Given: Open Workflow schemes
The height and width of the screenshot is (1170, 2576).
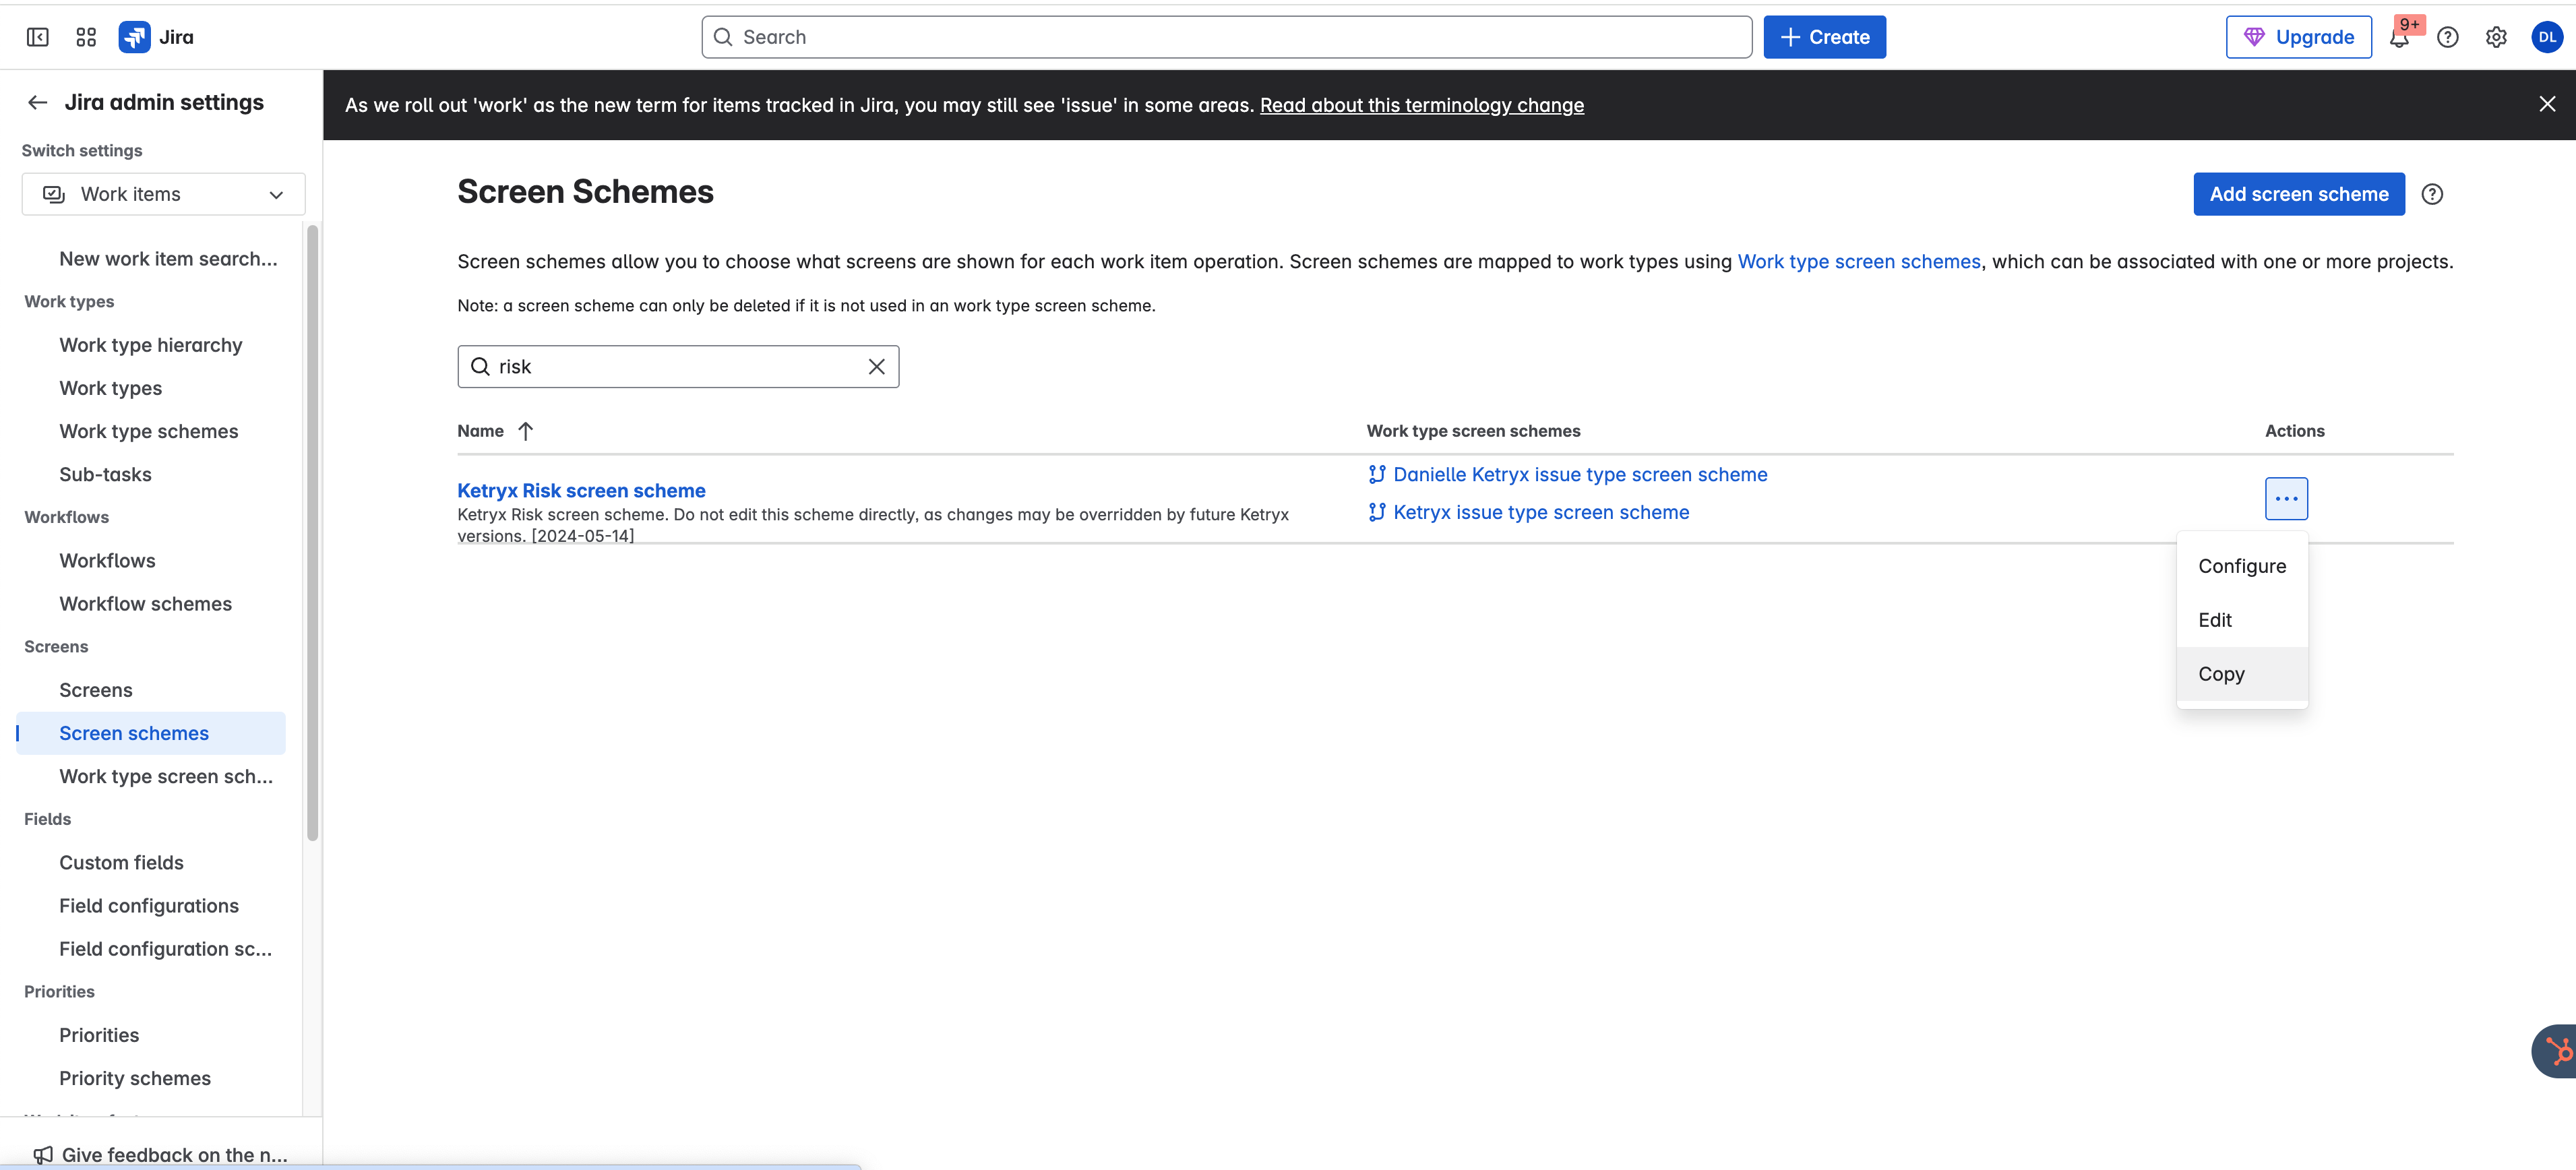Looking at the screenshot, I should pos(145,604).
